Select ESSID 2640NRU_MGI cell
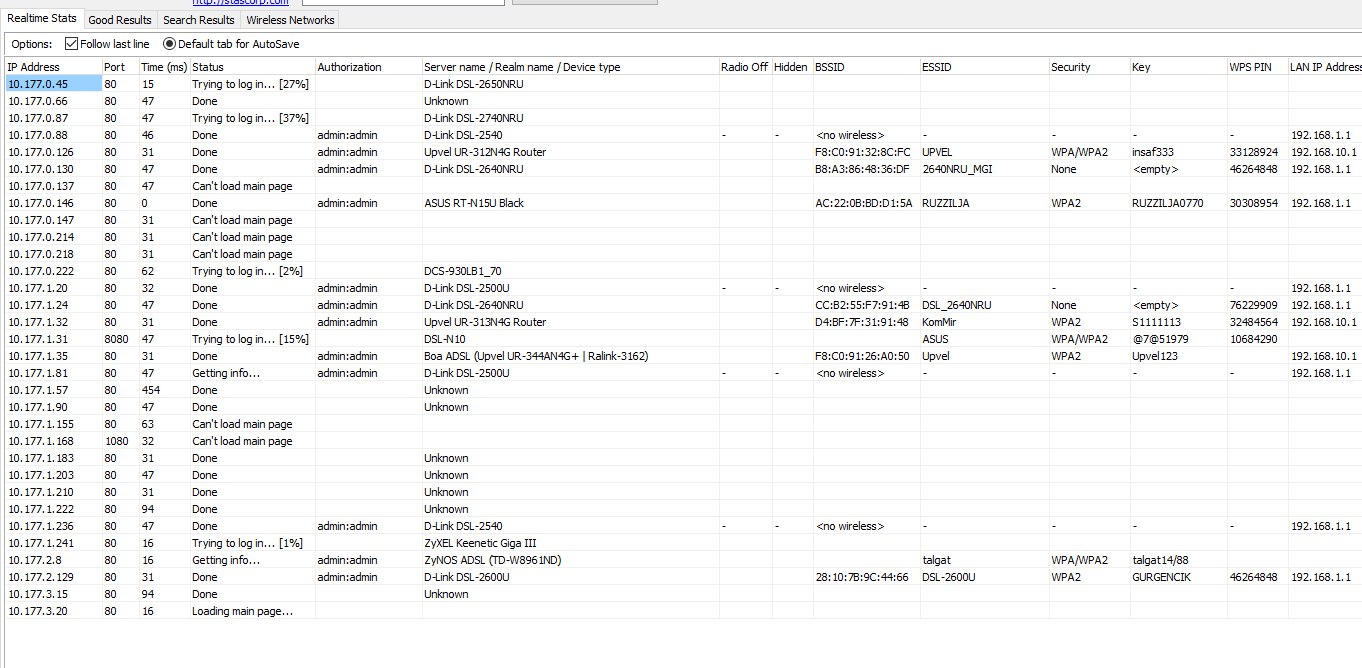 click(957, 169)
